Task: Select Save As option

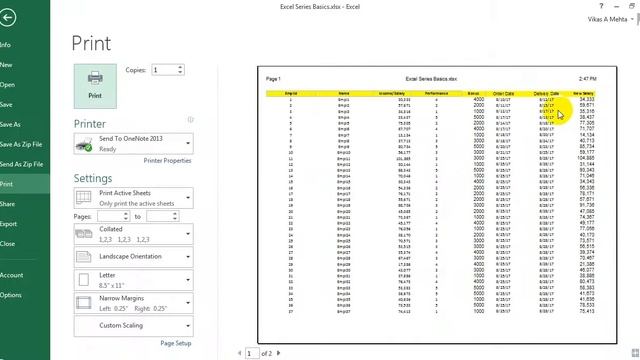Action: (x=10, y=124)
